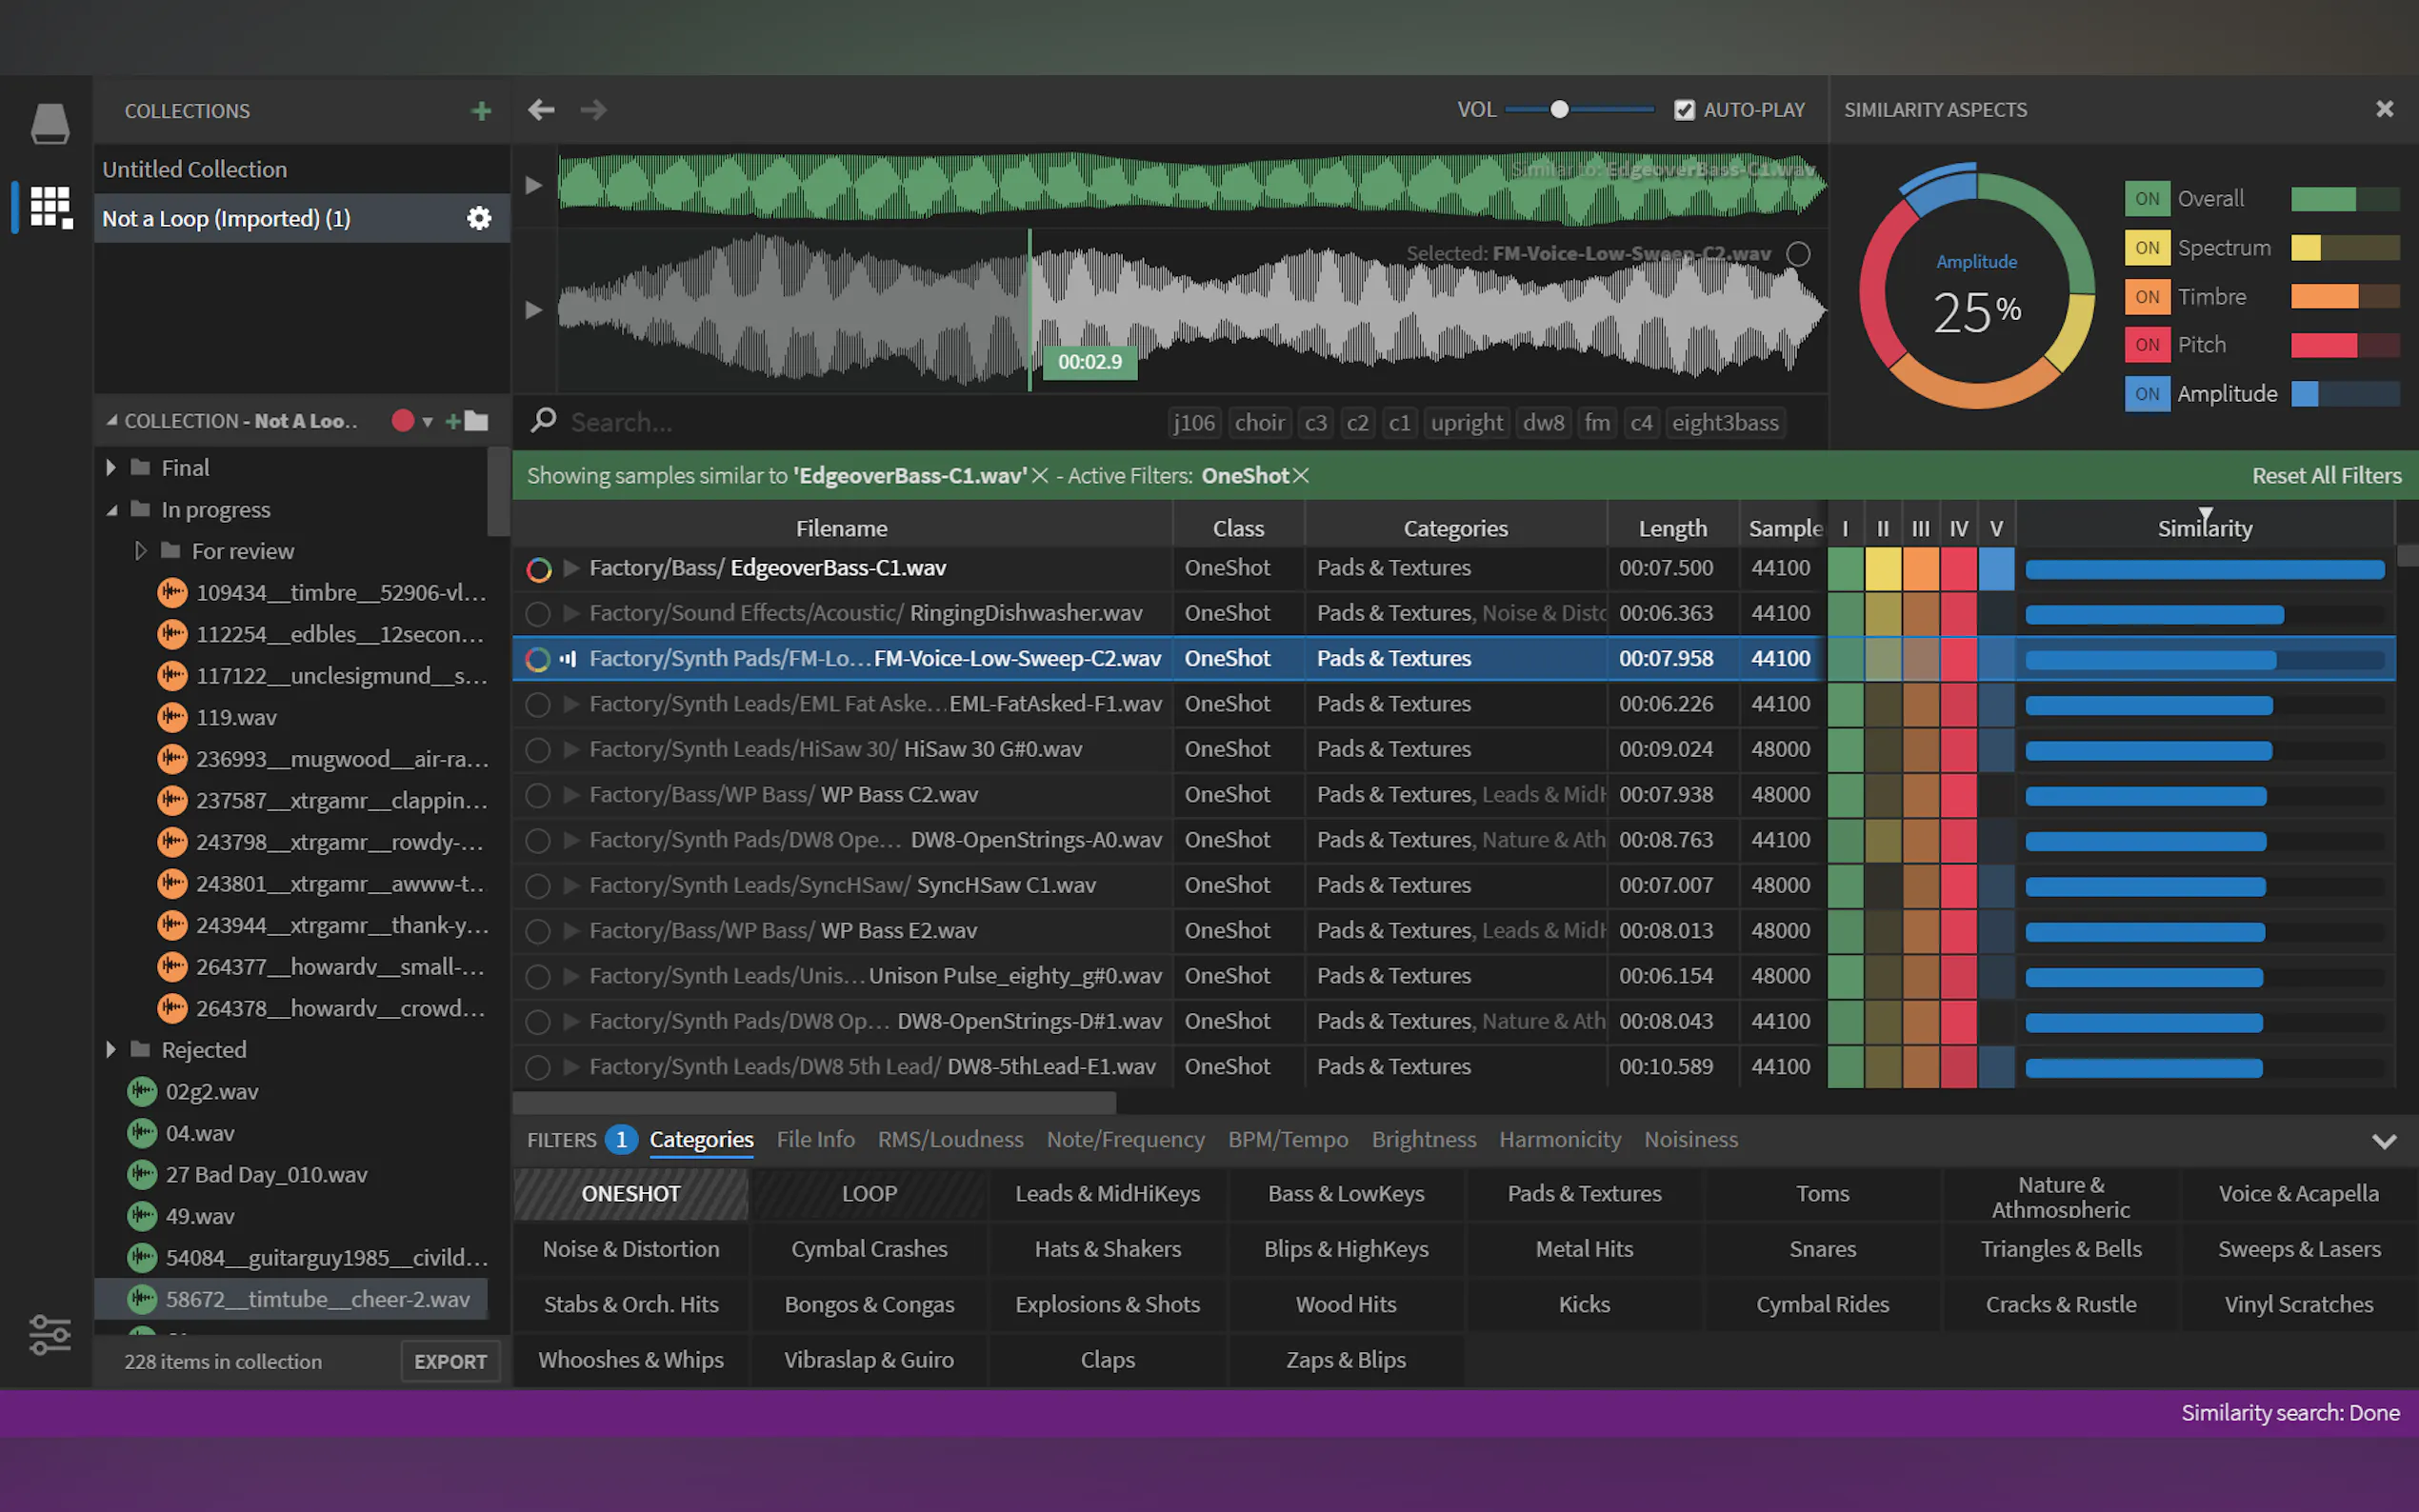The image size is (2419, 1512).
Task: Open the drive library icon in left sidebar
Action: (x=49, y=124)
